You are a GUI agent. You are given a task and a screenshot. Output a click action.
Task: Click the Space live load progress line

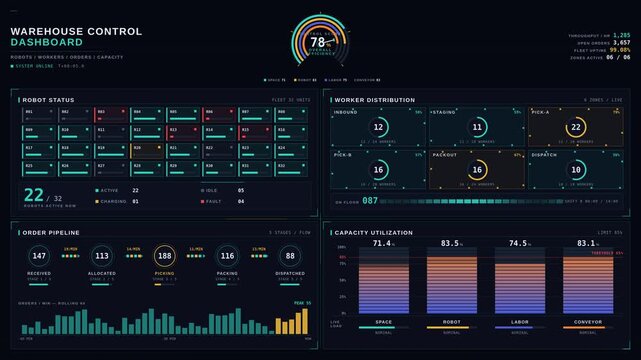tap(383, 327)
